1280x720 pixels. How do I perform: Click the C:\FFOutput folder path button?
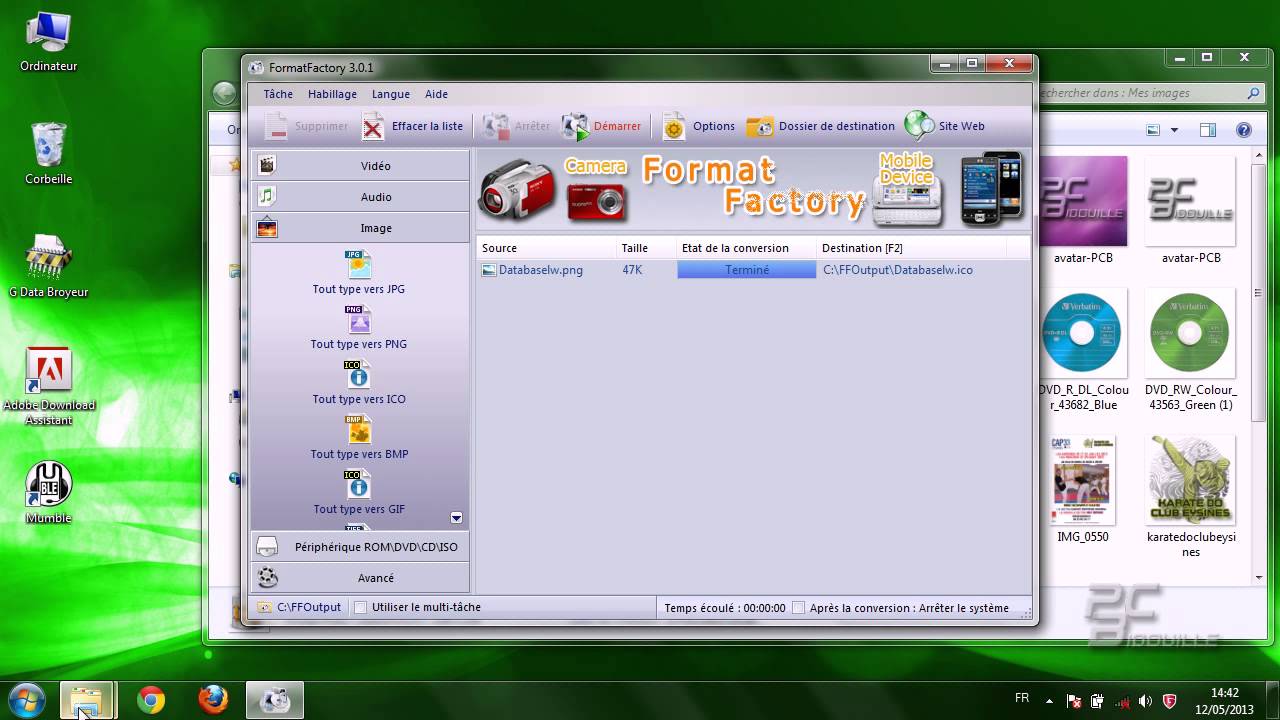click(x=299, y=607)
